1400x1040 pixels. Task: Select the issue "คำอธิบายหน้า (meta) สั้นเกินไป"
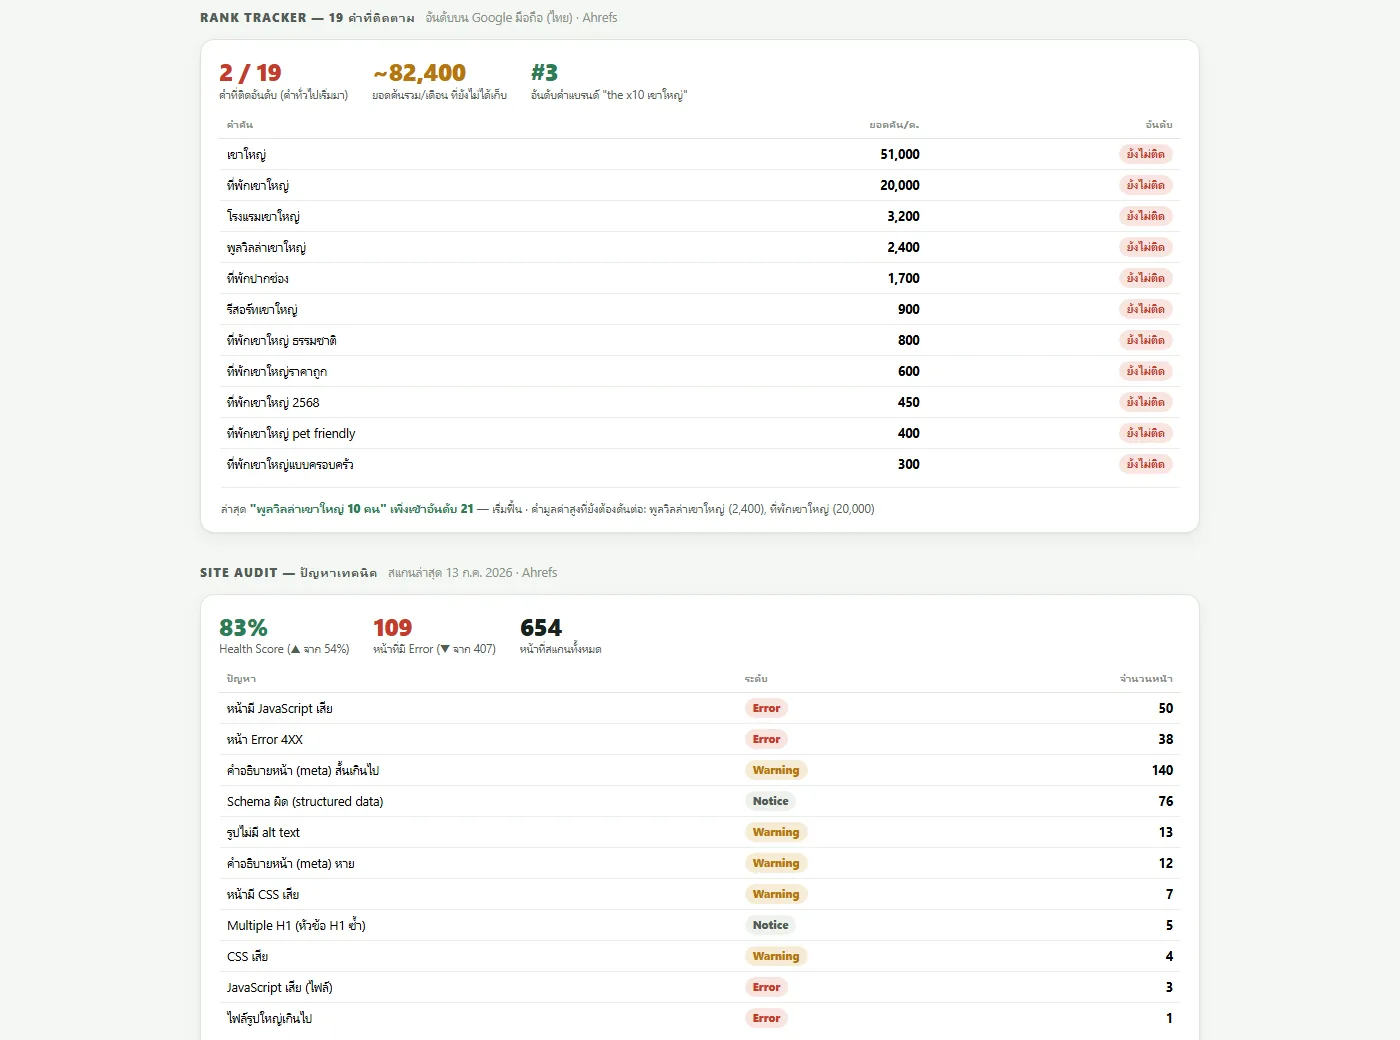click(303, 770)
